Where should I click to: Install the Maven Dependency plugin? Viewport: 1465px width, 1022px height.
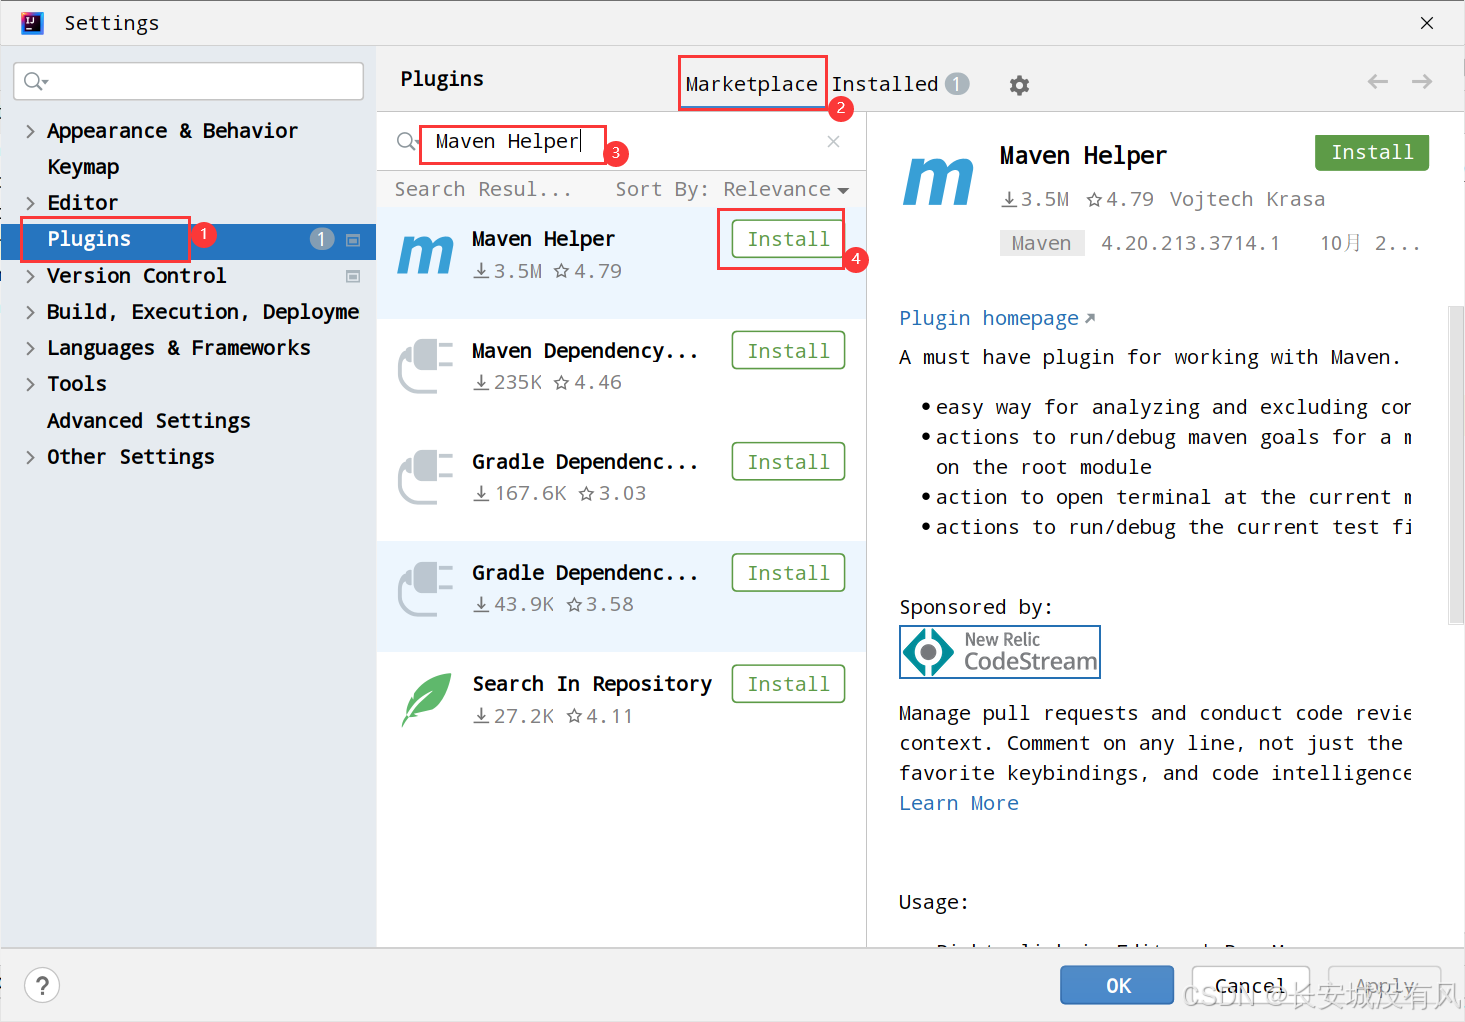tap(788, 351)
